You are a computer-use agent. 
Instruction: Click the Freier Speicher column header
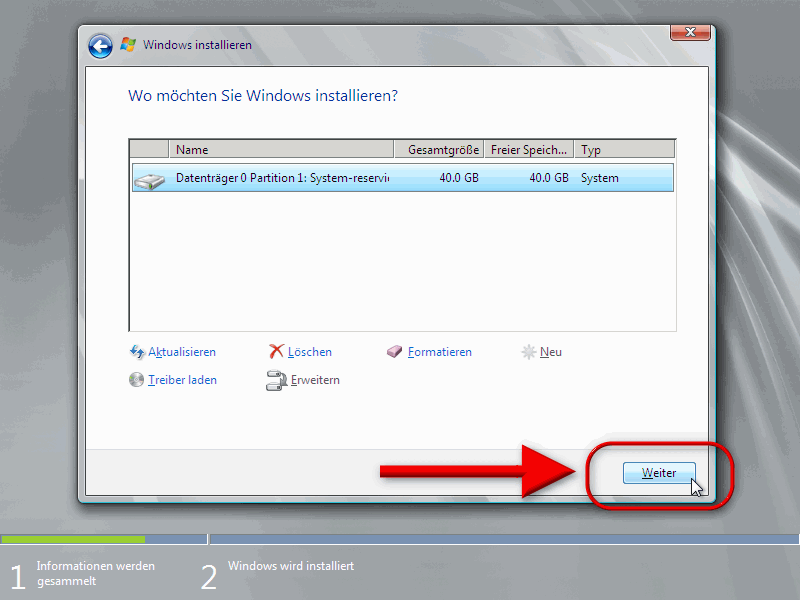[529, 150]
